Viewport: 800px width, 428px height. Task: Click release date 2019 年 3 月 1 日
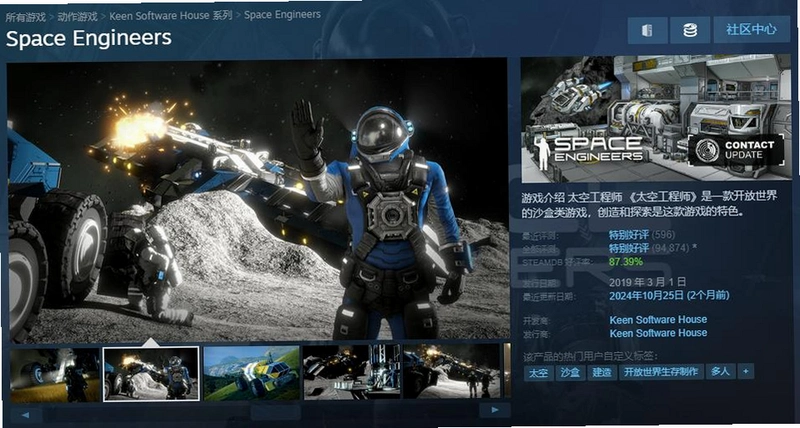[x=647, y=282]
